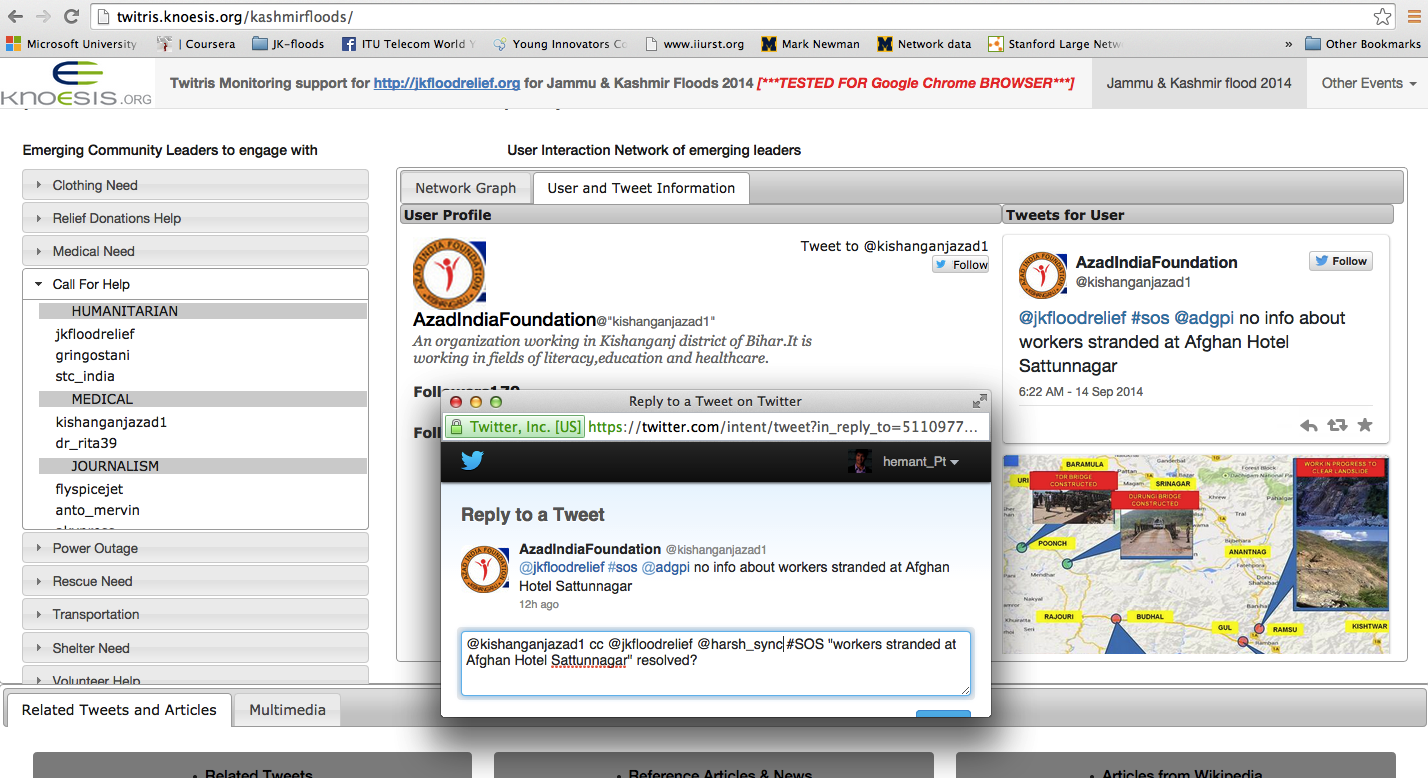Open Microsoft University bookmark

click(x=72, y=44)
